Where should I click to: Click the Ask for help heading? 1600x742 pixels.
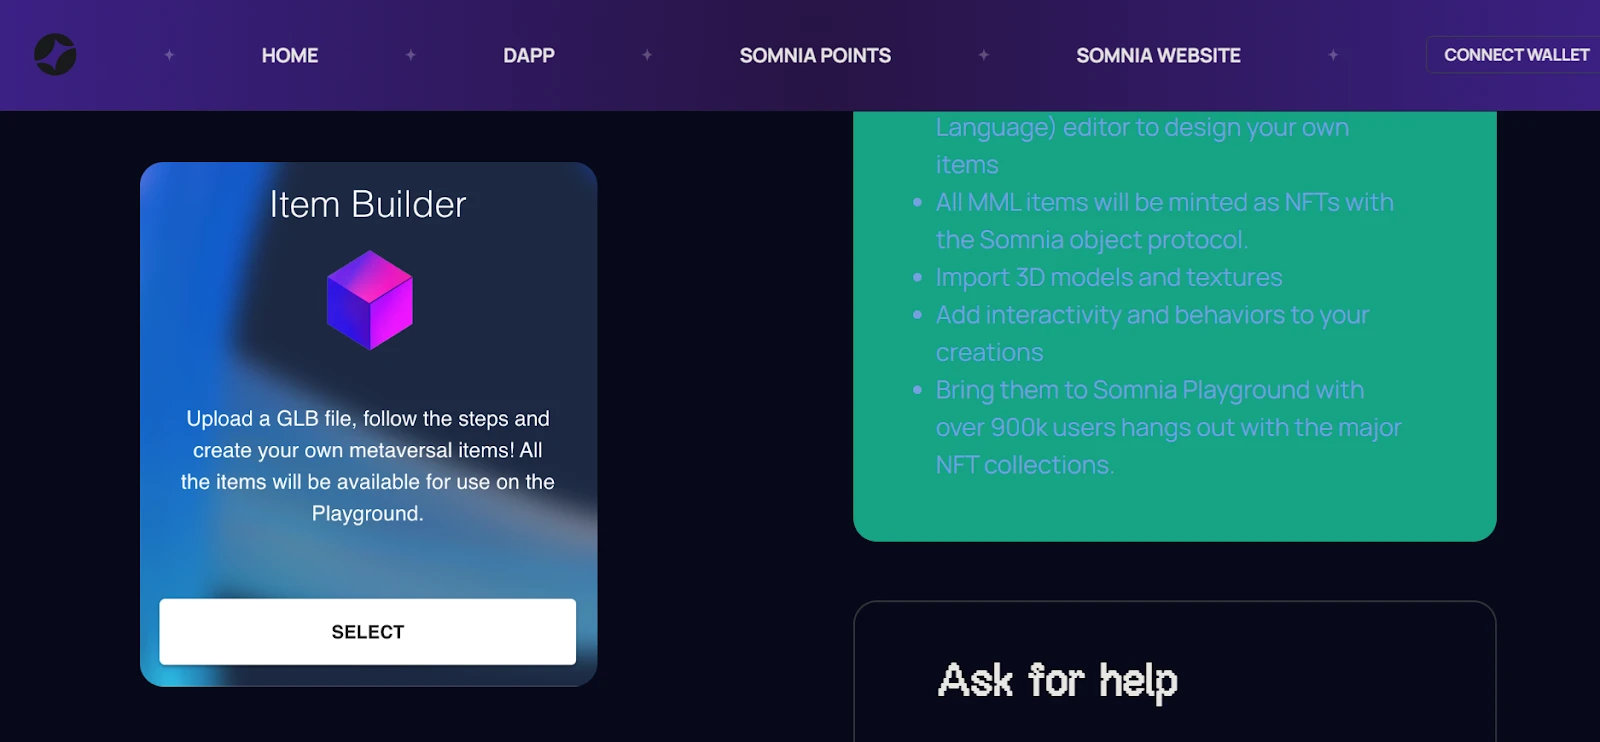tap(1058, 681)
